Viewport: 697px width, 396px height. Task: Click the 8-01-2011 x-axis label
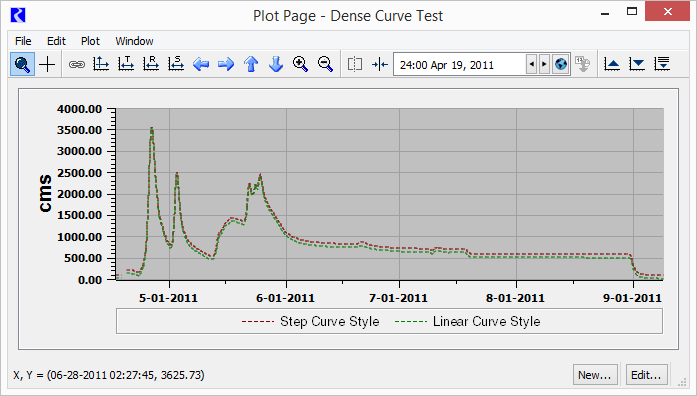pos(515,298)
